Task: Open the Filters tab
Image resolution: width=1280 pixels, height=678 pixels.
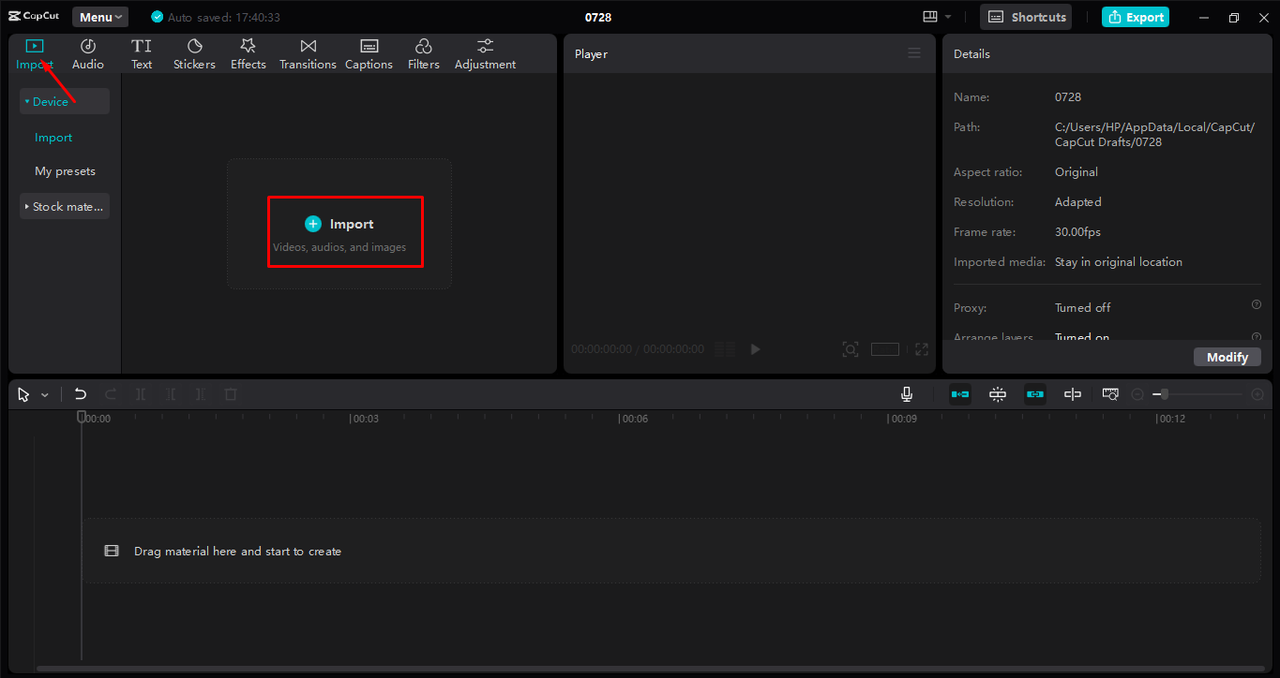Action: pyautogui.click(x=424, y=54)
